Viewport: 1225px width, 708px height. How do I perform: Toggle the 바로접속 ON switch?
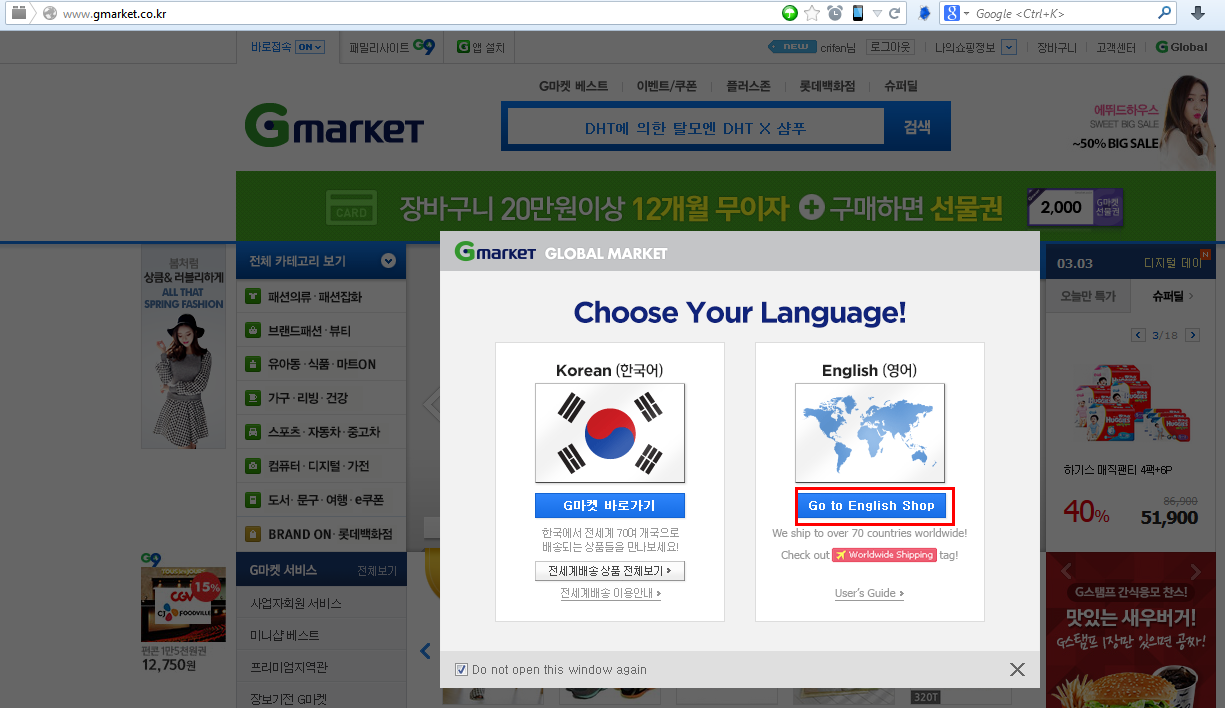pos(310,47)
